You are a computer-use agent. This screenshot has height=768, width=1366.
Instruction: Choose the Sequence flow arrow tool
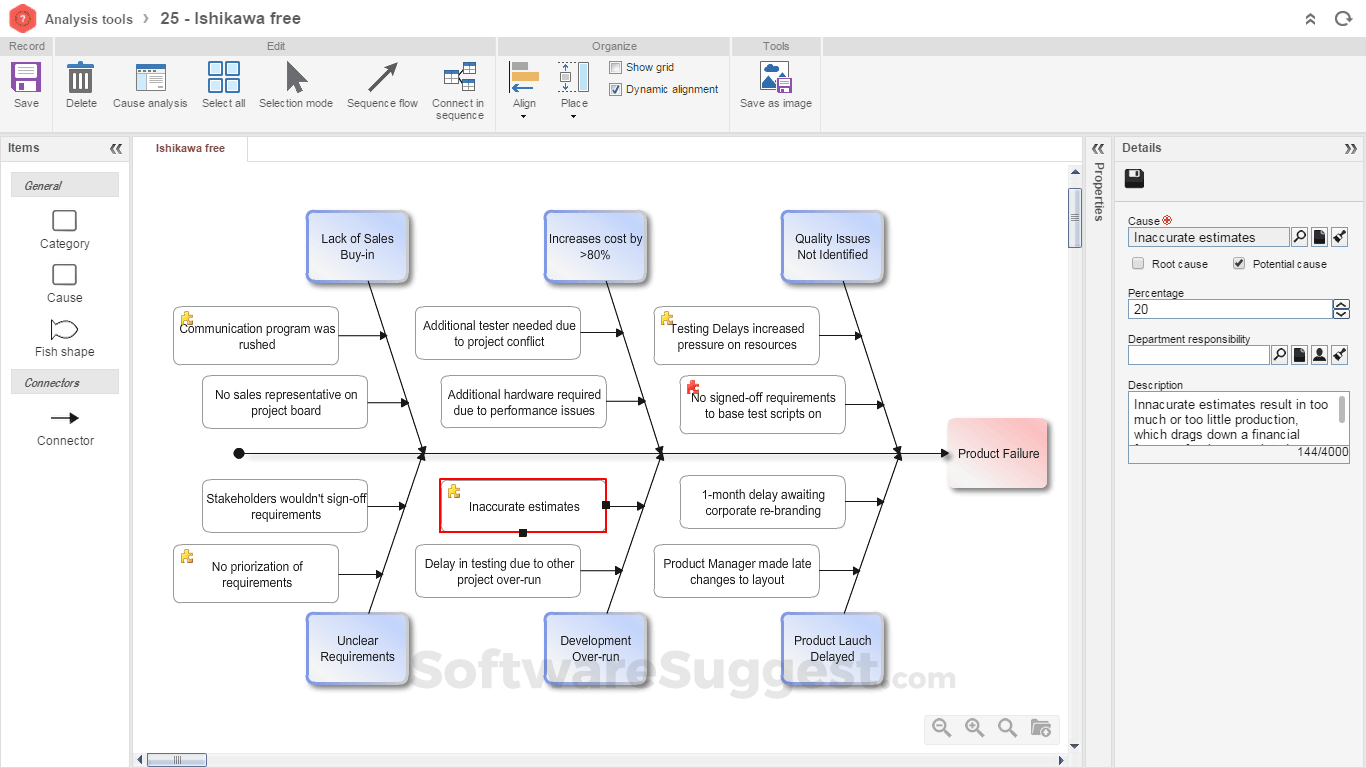point(382,77)
